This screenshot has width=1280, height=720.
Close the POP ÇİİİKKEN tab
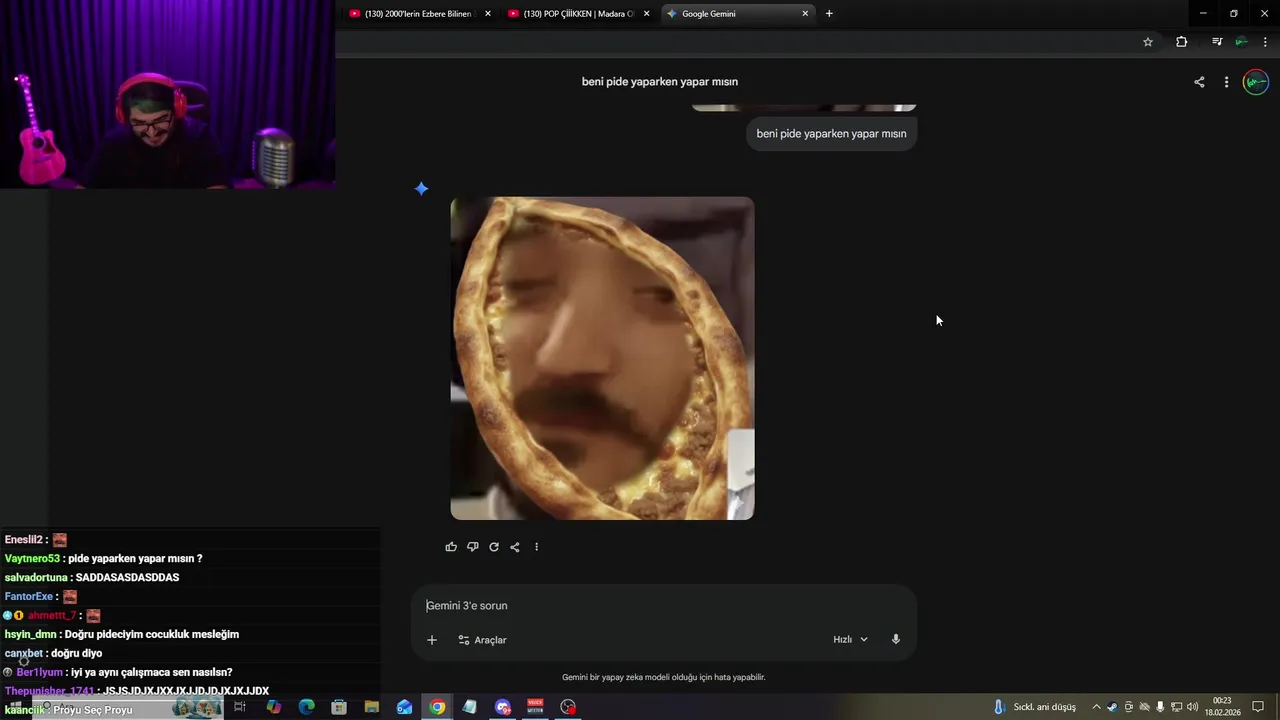pos(647,14)
